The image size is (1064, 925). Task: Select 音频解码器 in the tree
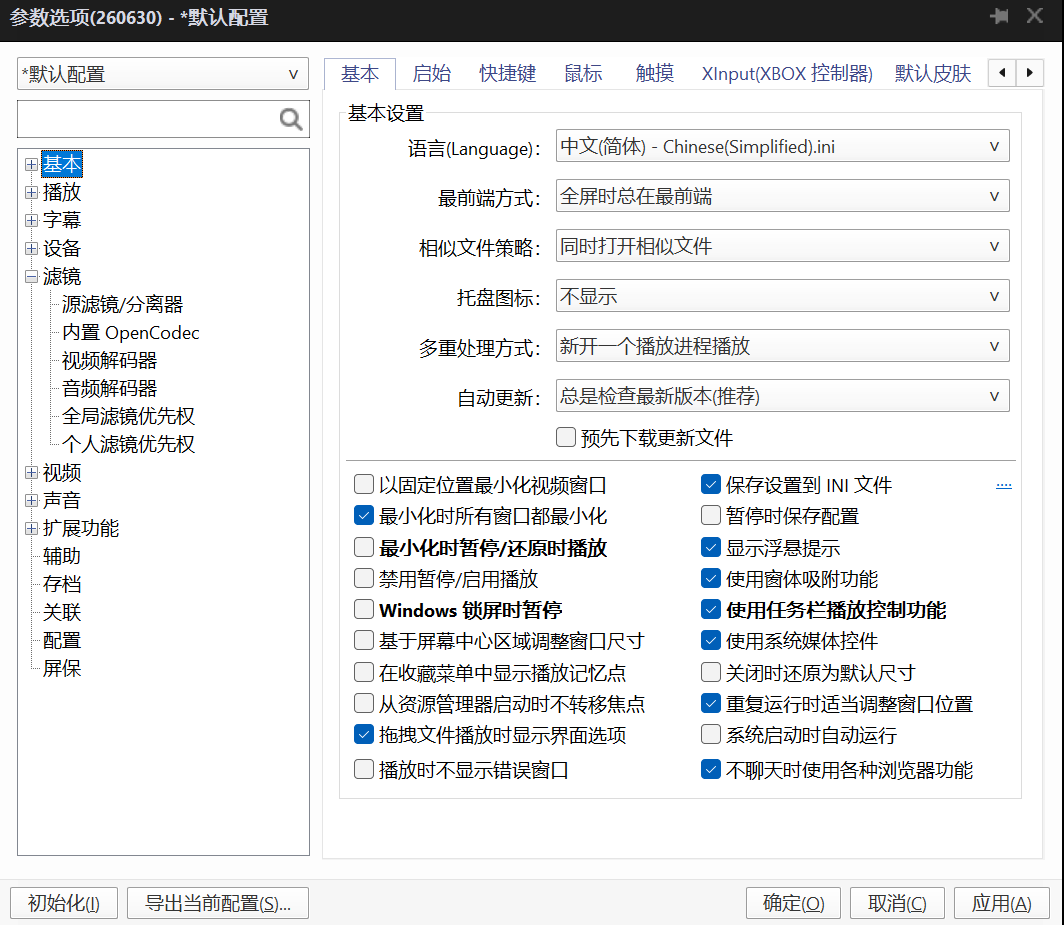109,388
